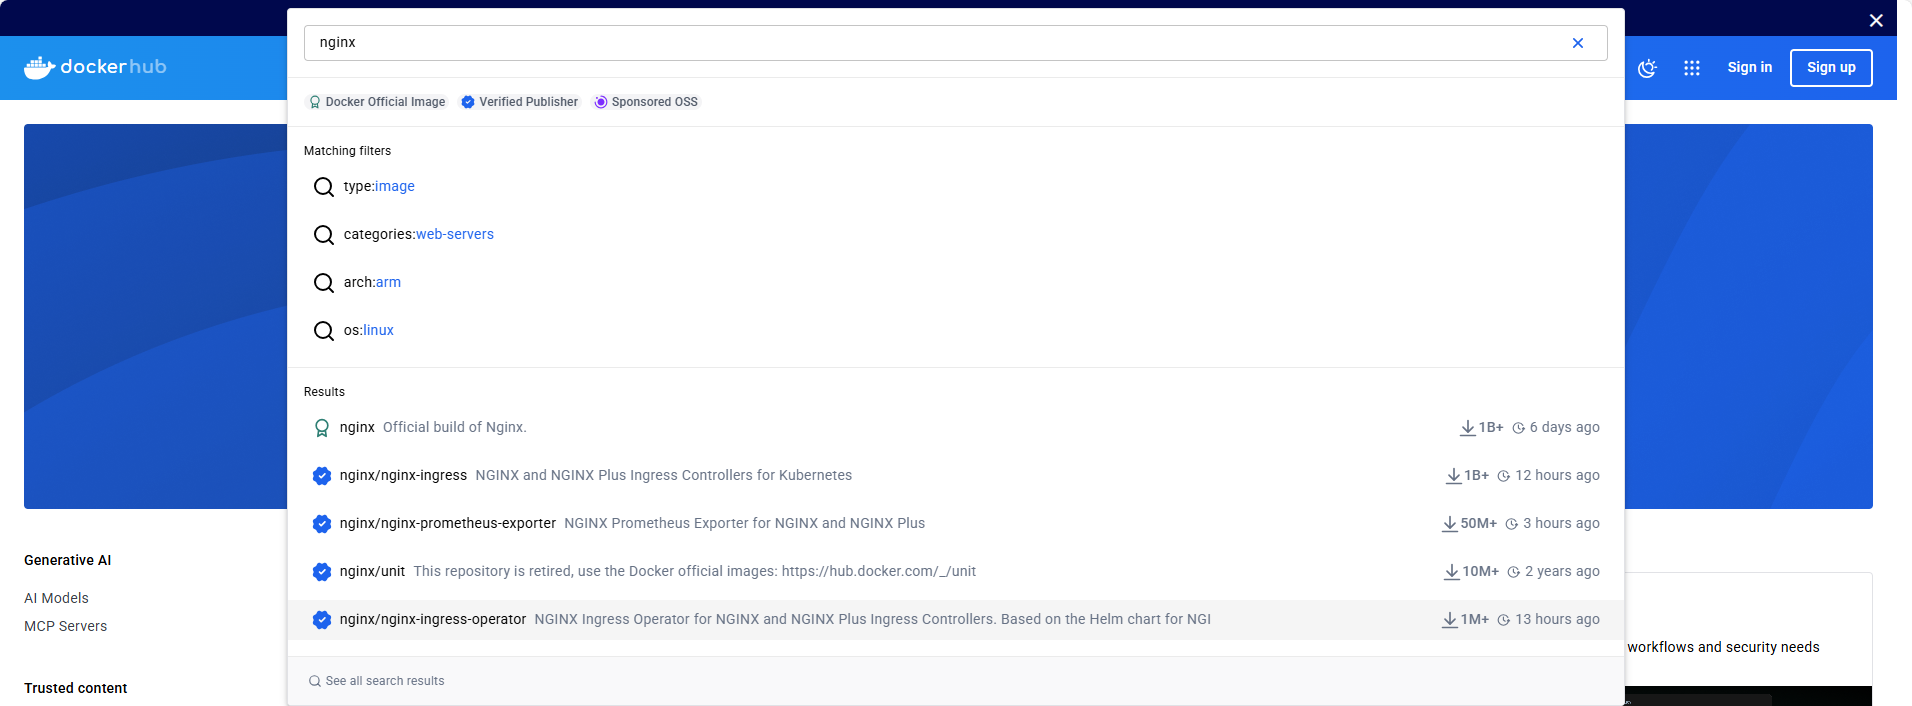This screenshot has width=1912, height=706.
Task: Open MCP Servers in sidebar
Action: pyautogui.click(x=65, y=626)
